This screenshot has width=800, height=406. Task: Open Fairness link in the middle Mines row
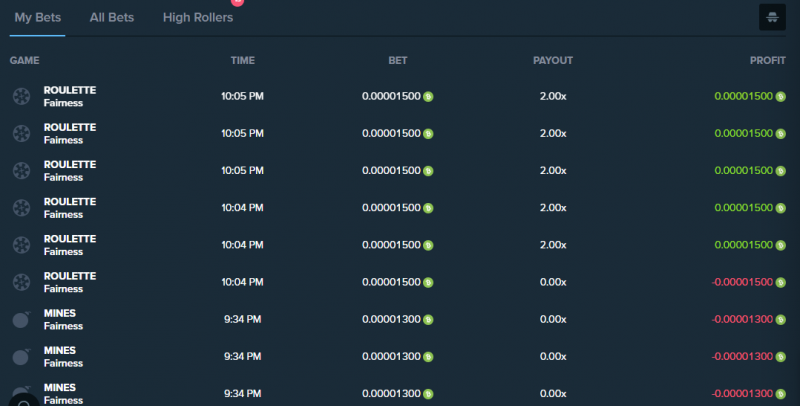click(x=63, y=364)
